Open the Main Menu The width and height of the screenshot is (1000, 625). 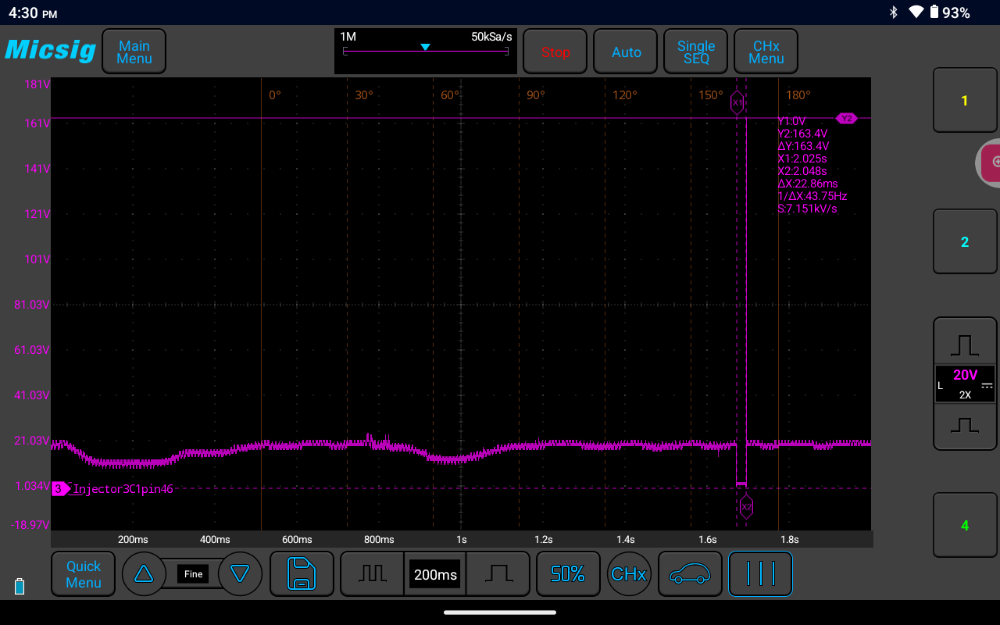point(134,52)
